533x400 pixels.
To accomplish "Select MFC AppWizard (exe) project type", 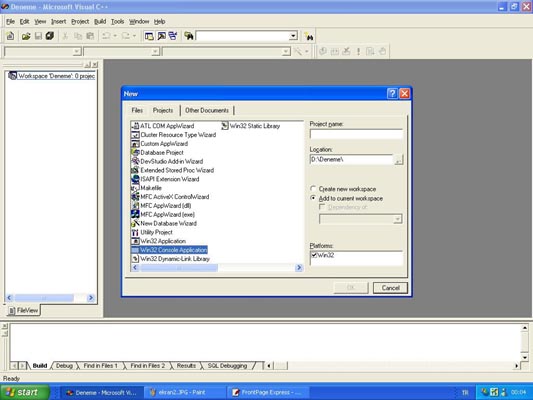I will (163, 214).
